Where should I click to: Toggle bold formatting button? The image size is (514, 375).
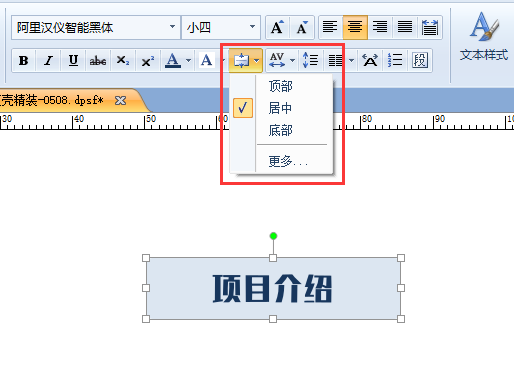[x=24, y=61]
